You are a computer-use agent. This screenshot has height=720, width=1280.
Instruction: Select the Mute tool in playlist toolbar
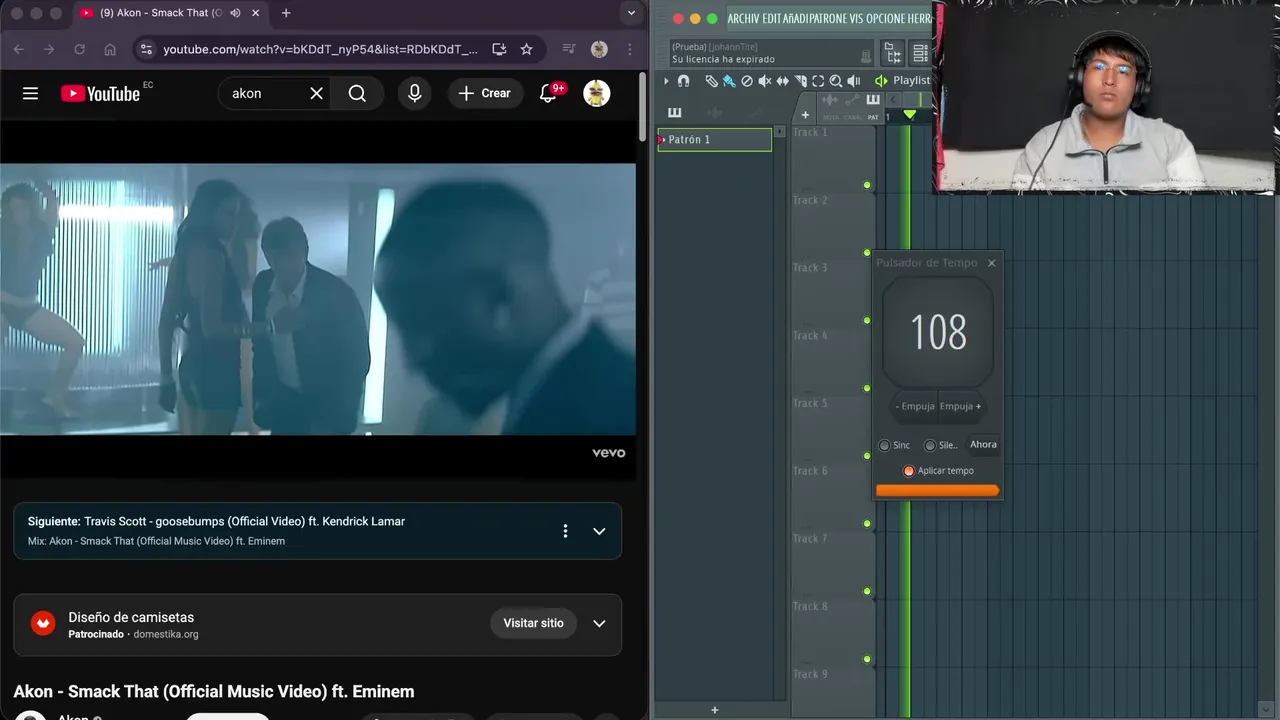[764, 81]
